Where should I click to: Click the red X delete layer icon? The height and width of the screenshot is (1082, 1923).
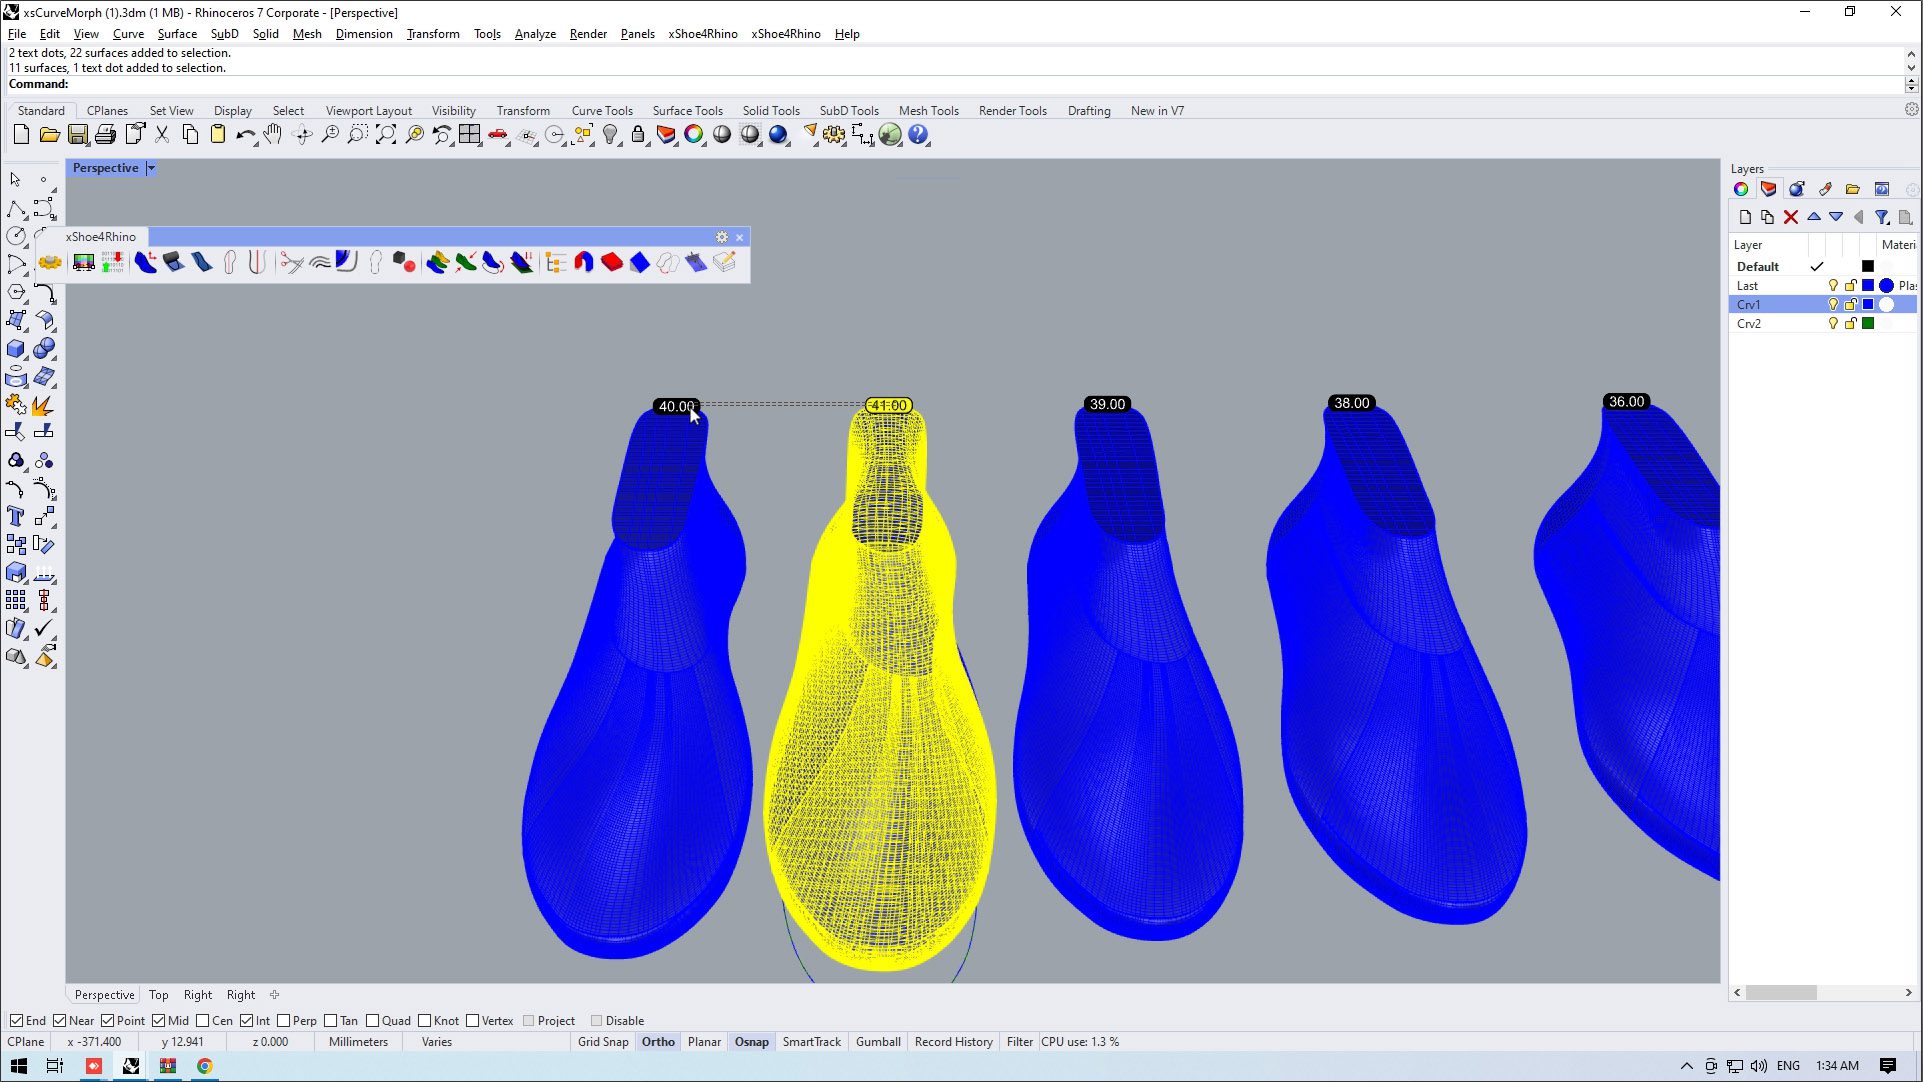click(x=1791, y=217)
